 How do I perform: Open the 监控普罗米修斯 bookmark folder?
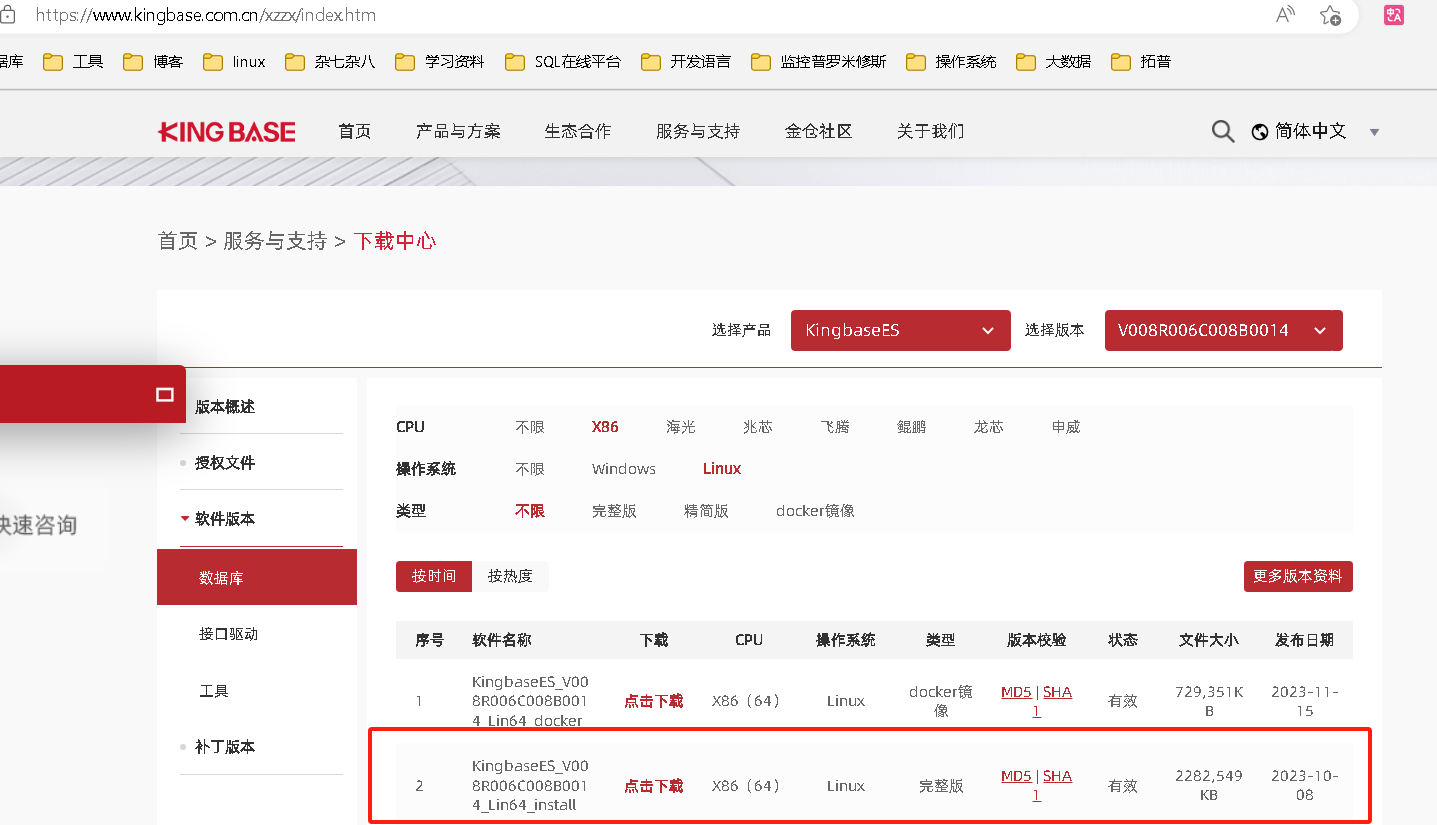point(819,62)
